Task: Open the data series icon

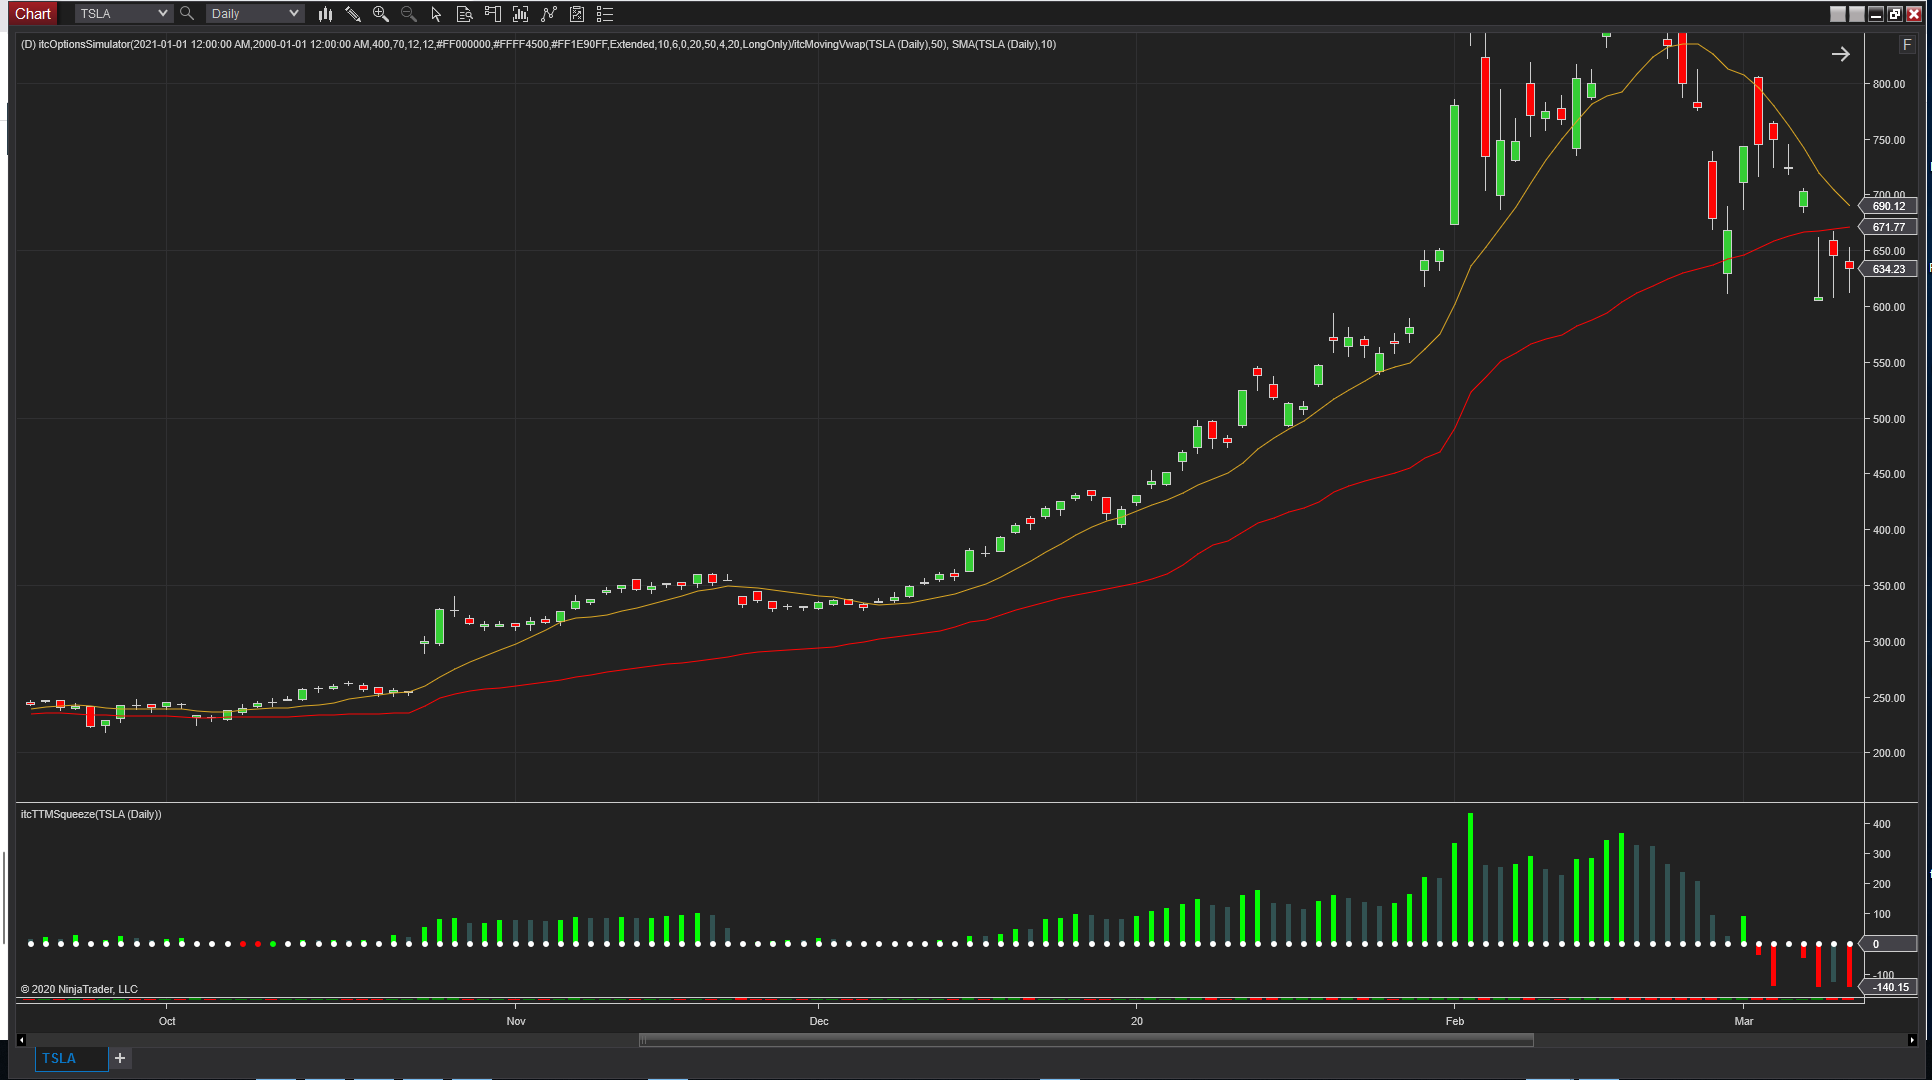Action: coord(521,14)
